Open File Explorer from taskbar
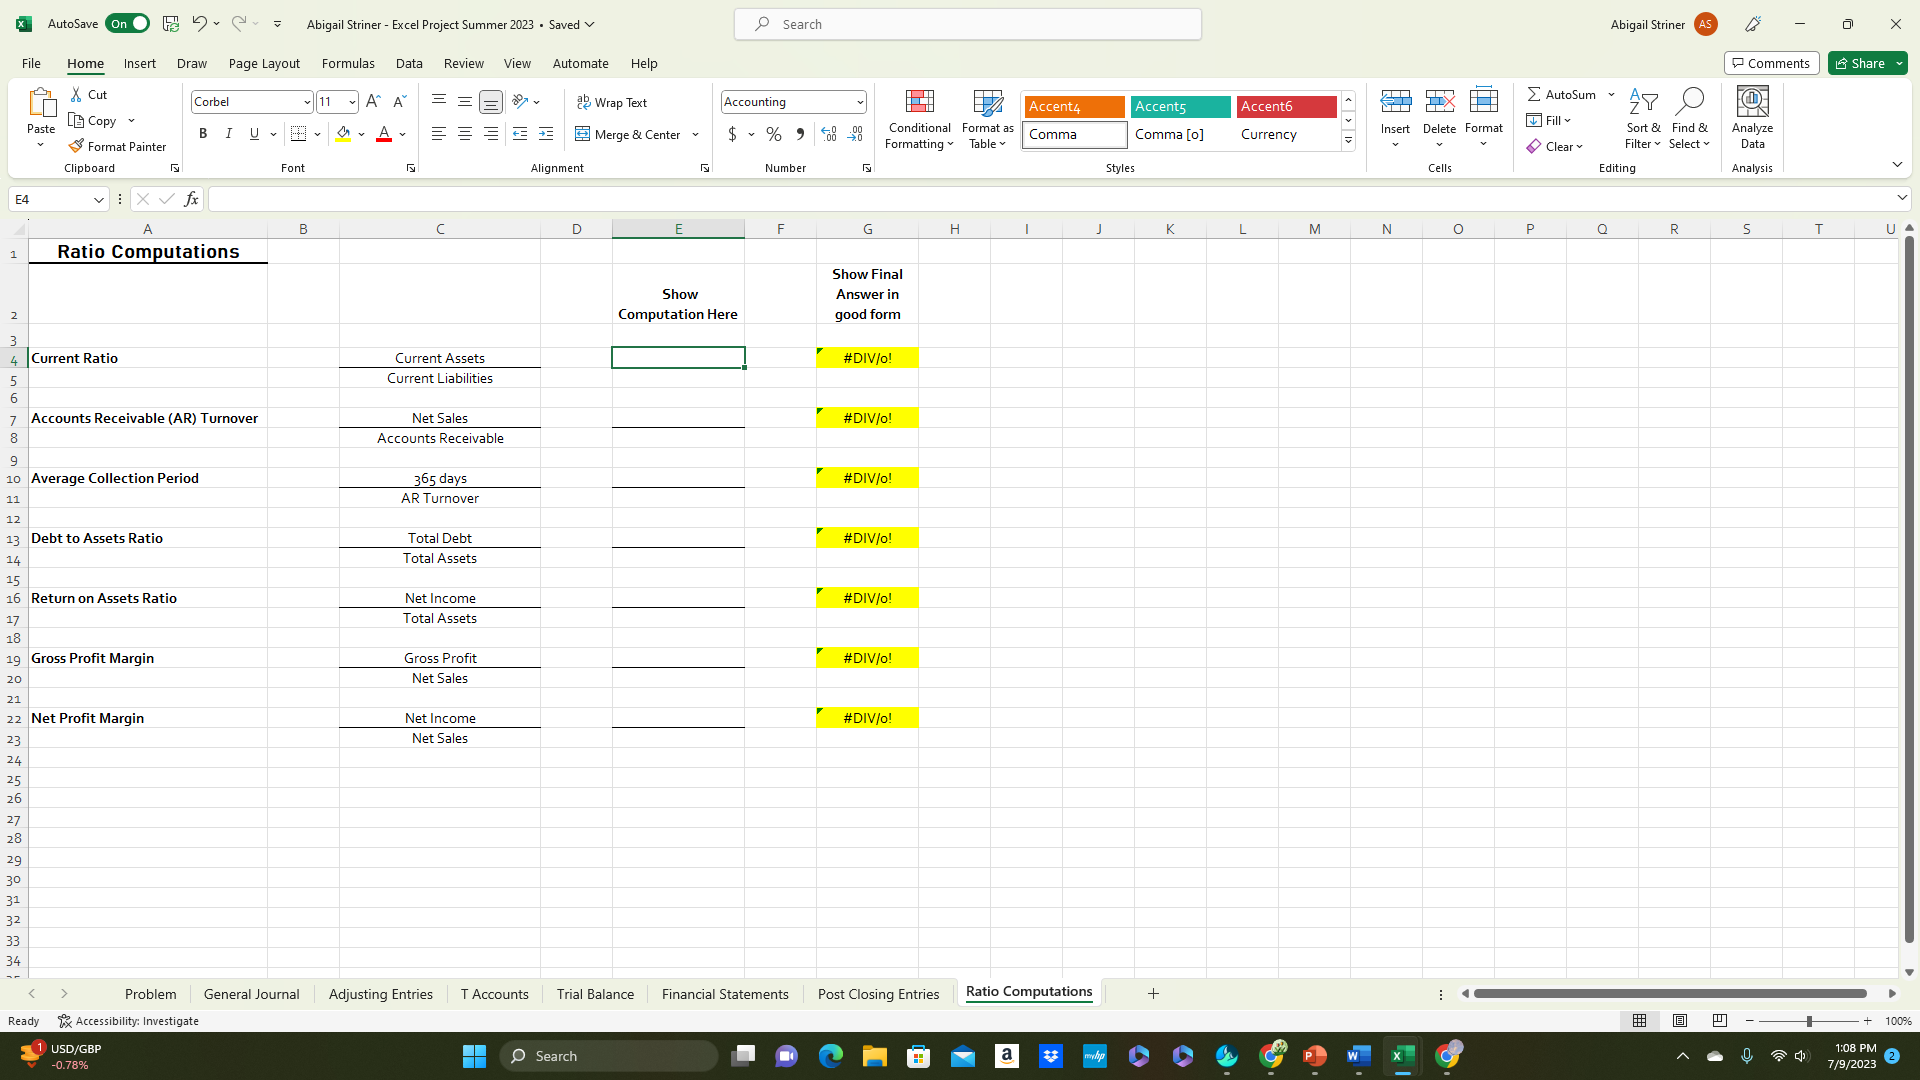Screen dimensions: 1920x1080 [875, 1056]
